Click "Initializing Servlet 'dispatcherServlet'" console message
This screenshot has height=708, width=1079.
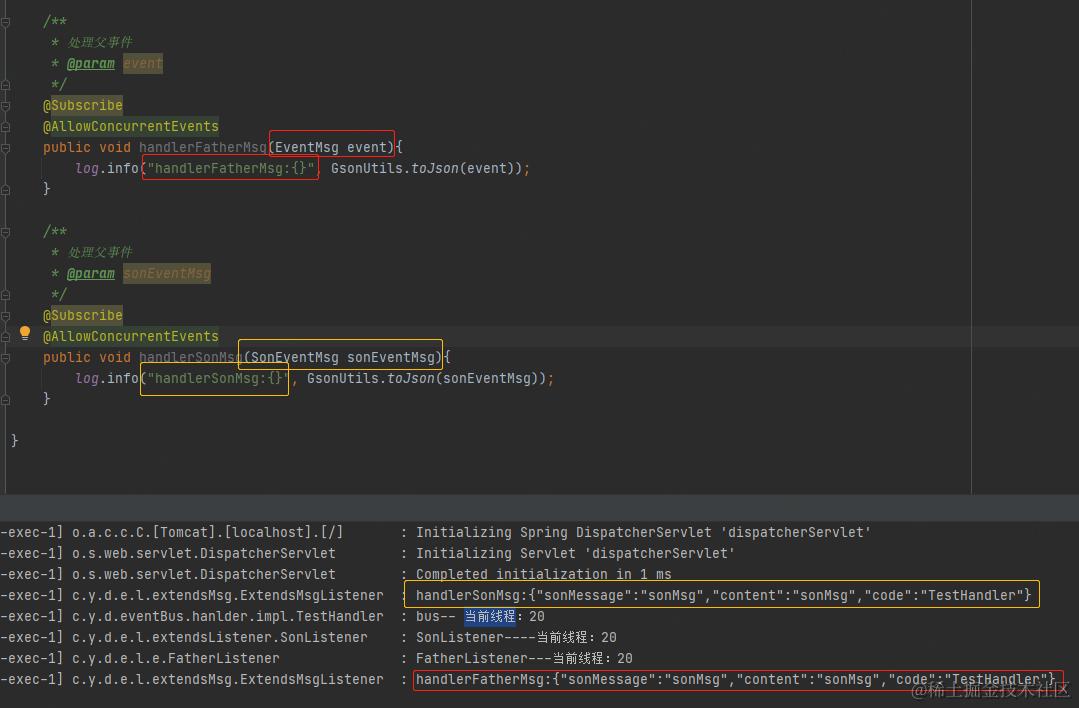tap(575, 553)
